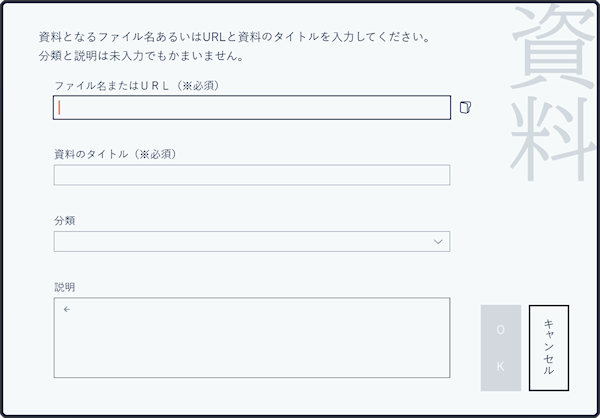Click the 説明 label above text area
The width and height of the screenshot is (600, 418).
pyautogui.click(x=64, y=287)
